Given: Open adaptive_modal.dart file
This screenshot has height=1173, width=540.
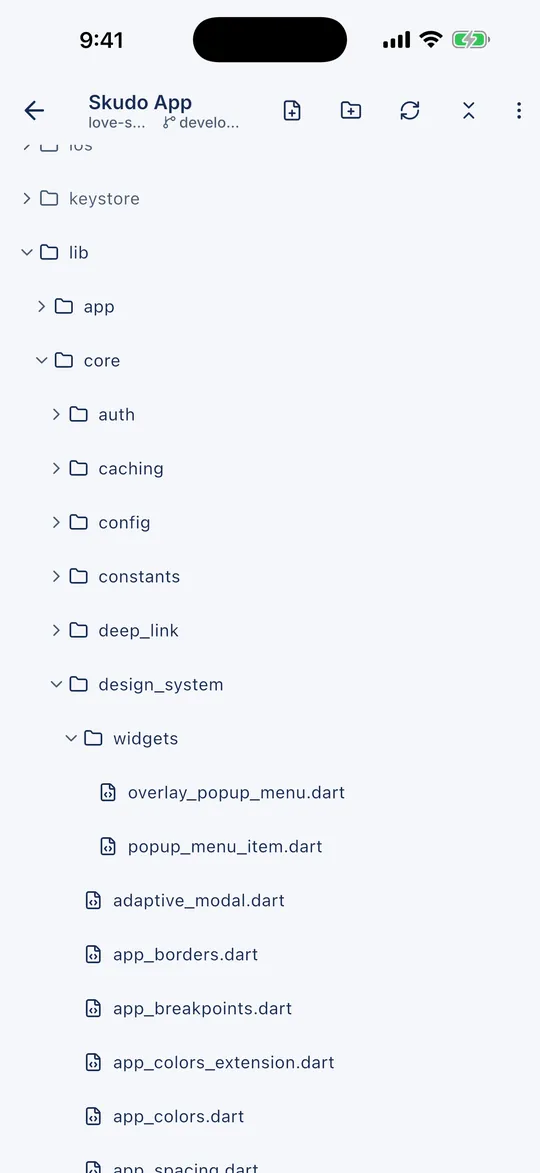Looking at the screenshot, I should coord(185,901).
